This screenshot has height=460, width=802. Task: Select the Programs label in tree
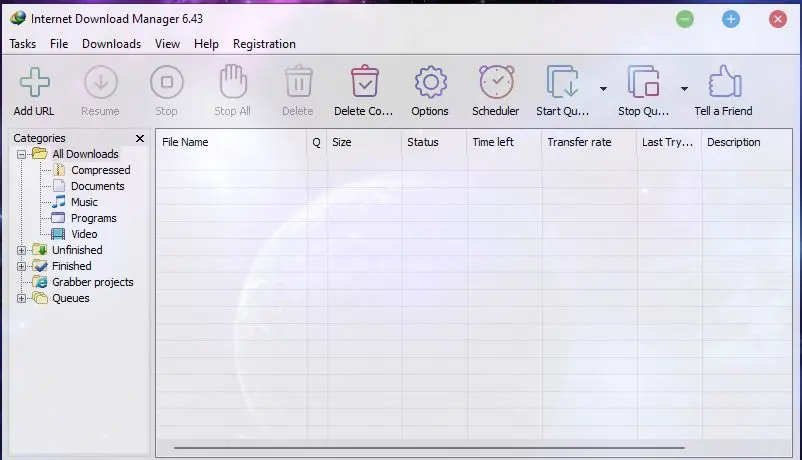pos(94,218)
